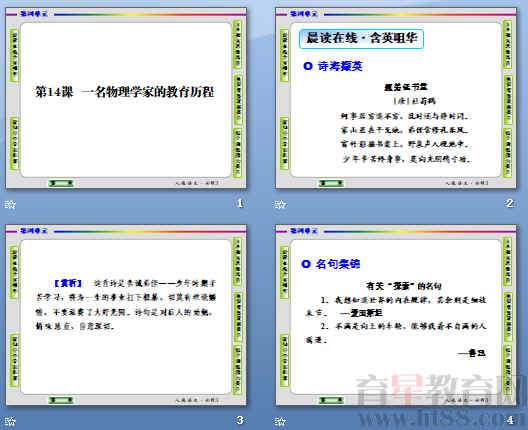The image size is (528, 430).
Task: Click the green bottom button on slide 2
Action: 331,183
